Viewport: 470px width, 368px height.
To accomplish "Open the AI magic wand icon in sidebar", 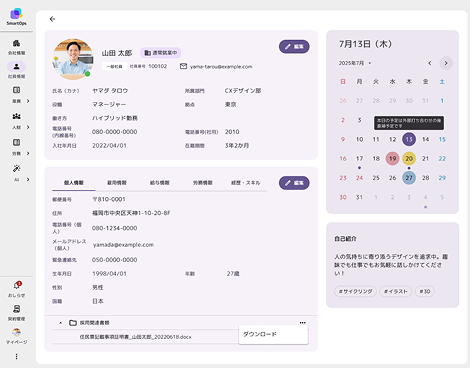I will tap(16, 168).
